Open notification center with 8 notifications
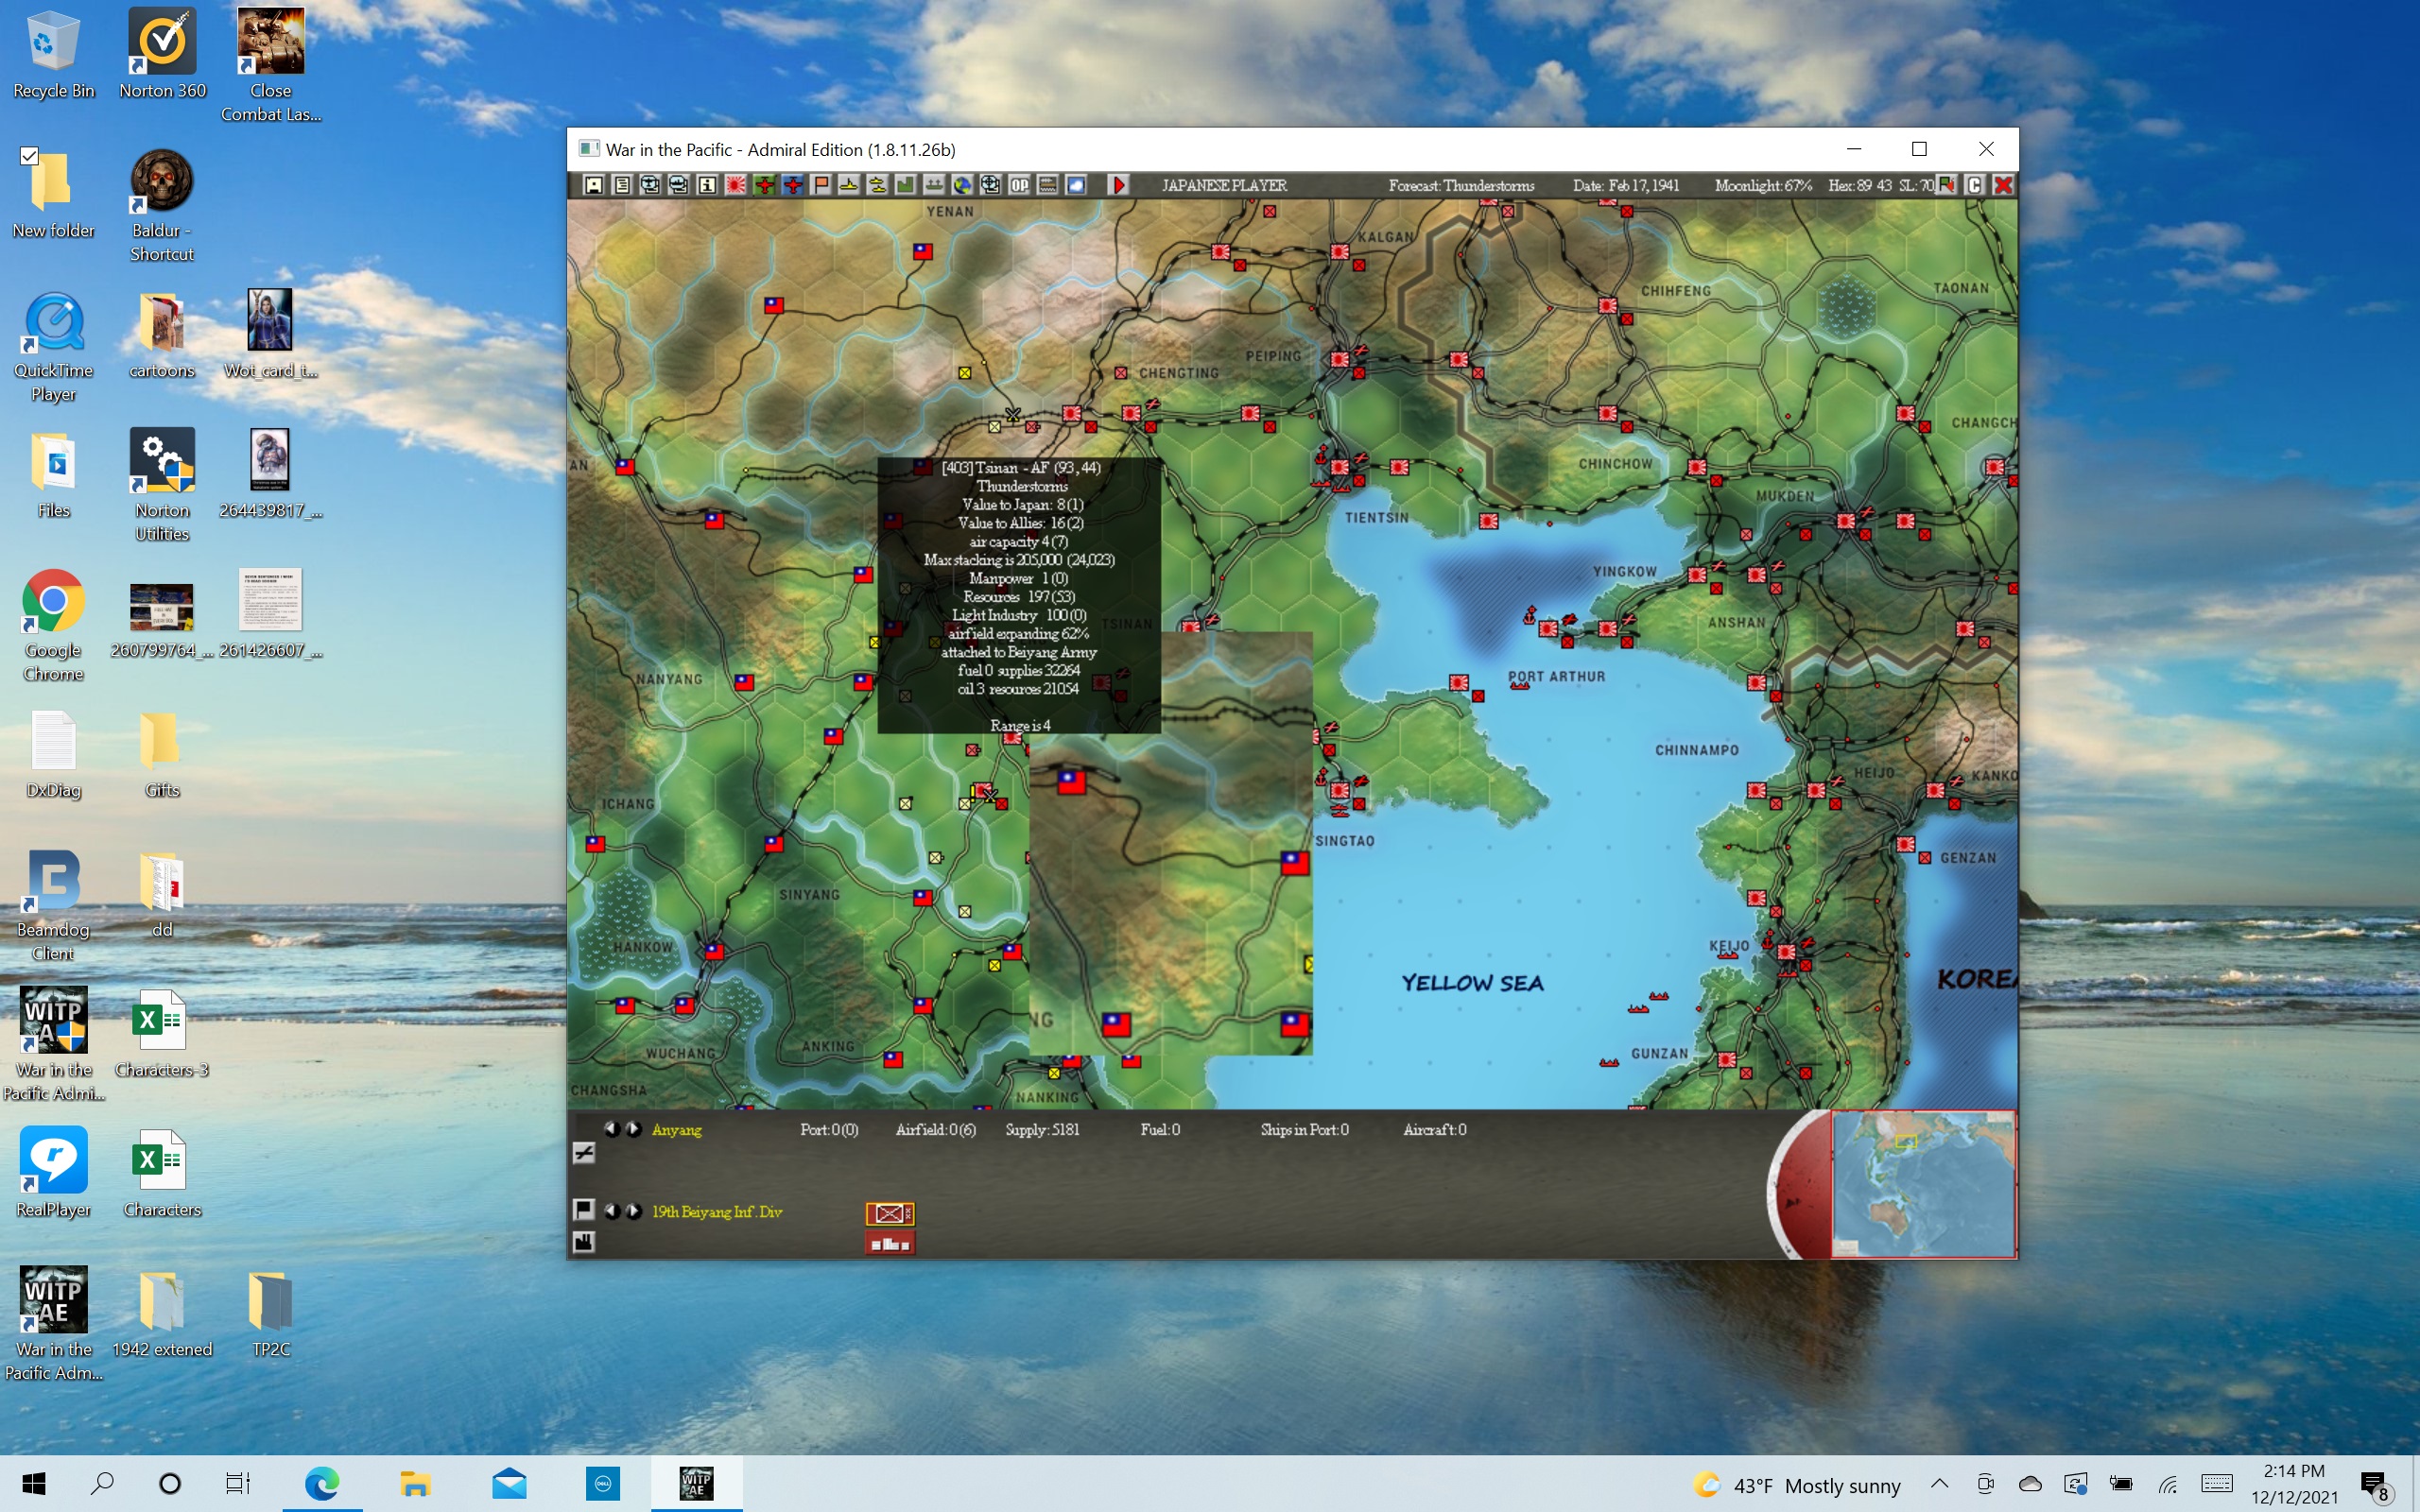The width and height of the screenshot is (2420, 1512). point(2375,1485)
